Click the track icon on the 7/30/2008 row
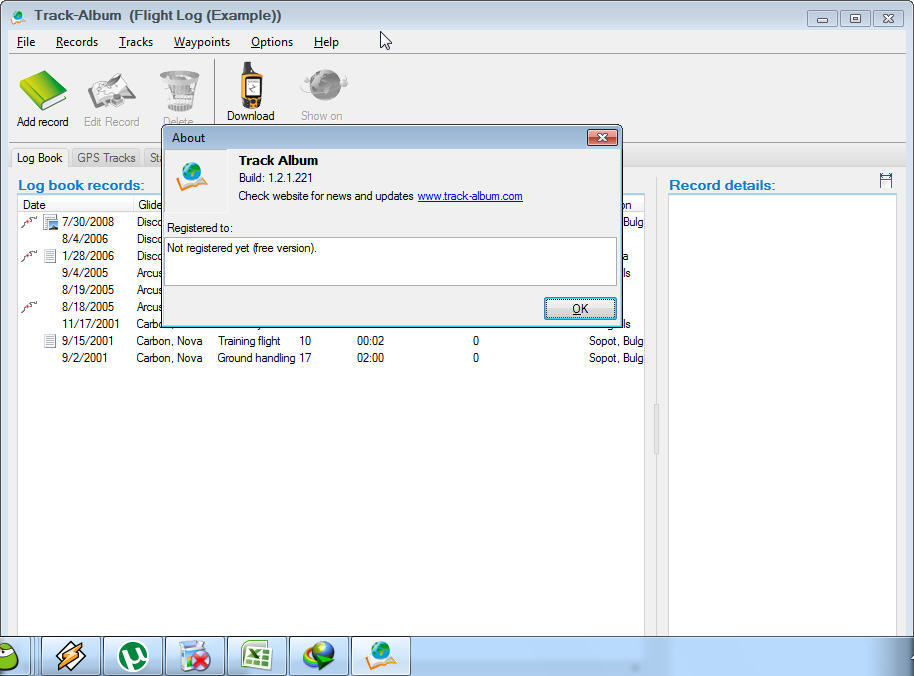This screenshot has width=914, height=676. [x=29, y=222]
